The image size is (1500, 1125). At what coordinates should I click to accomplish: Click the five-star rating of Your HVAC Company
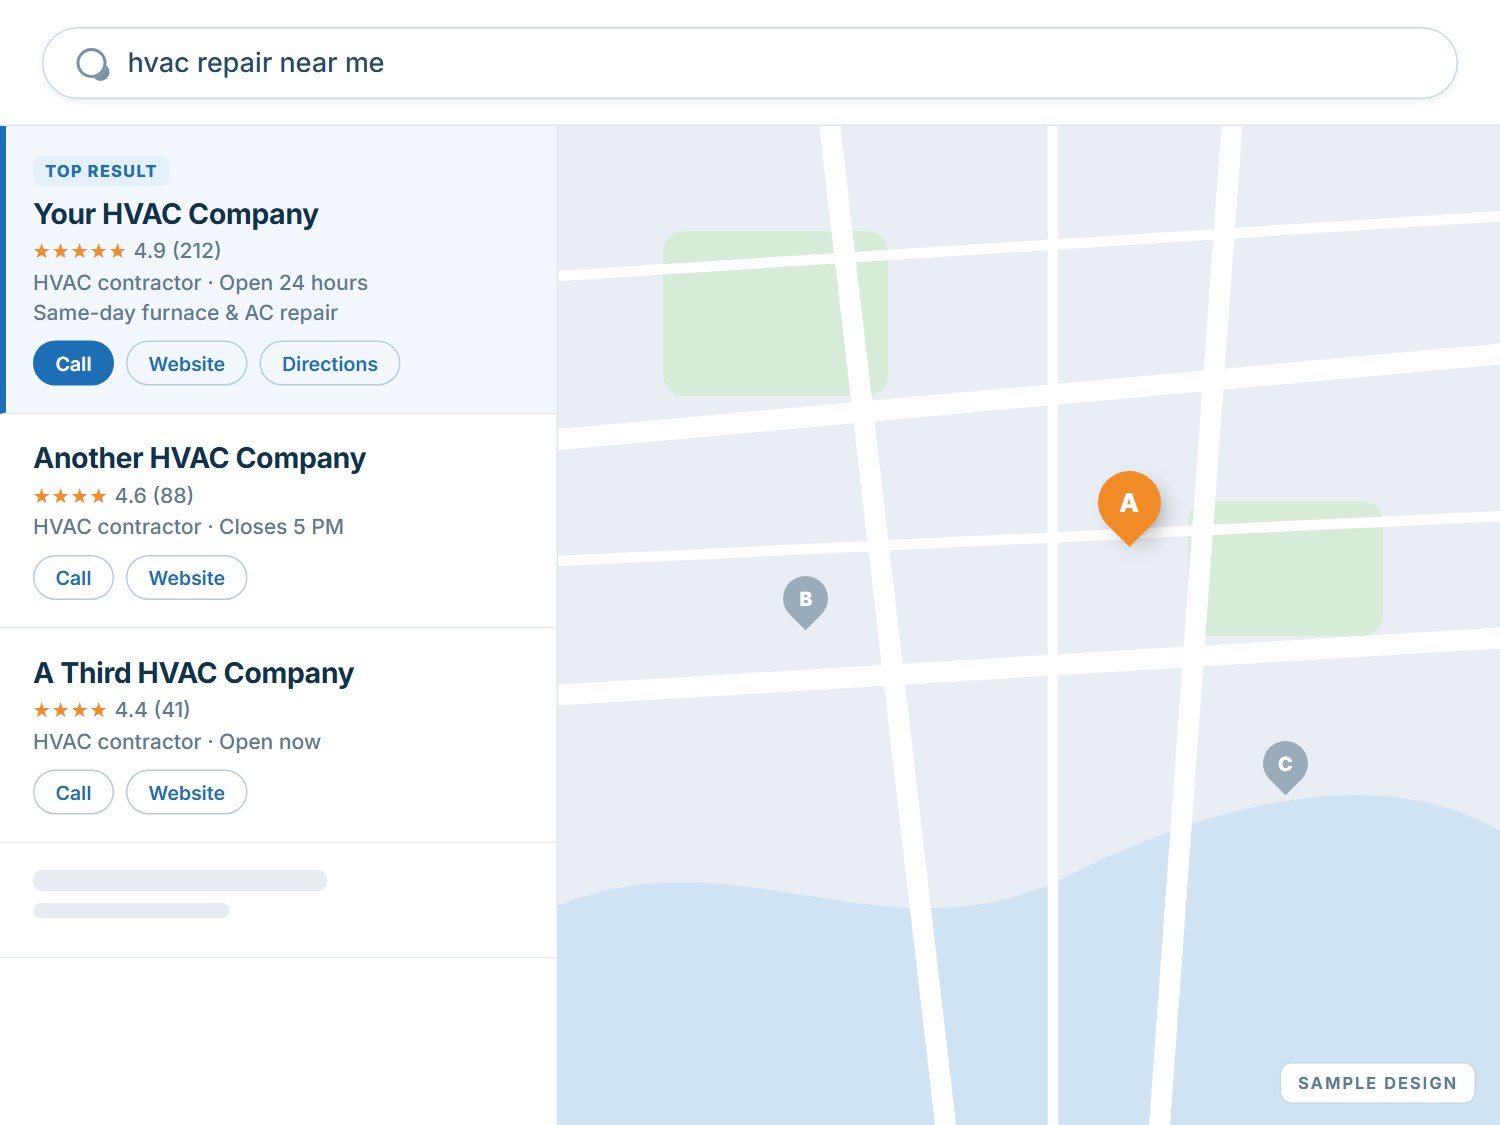[x=79, y=251]
